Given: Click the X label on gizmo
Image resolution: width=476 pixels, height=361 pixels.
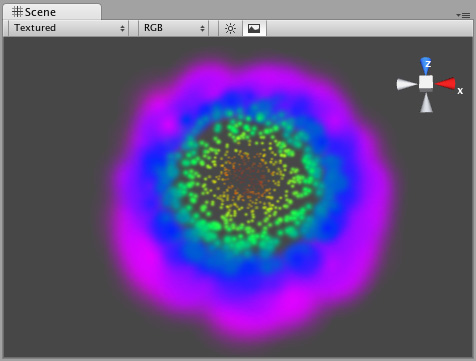Looking at the screenshot, I should 460,91.
